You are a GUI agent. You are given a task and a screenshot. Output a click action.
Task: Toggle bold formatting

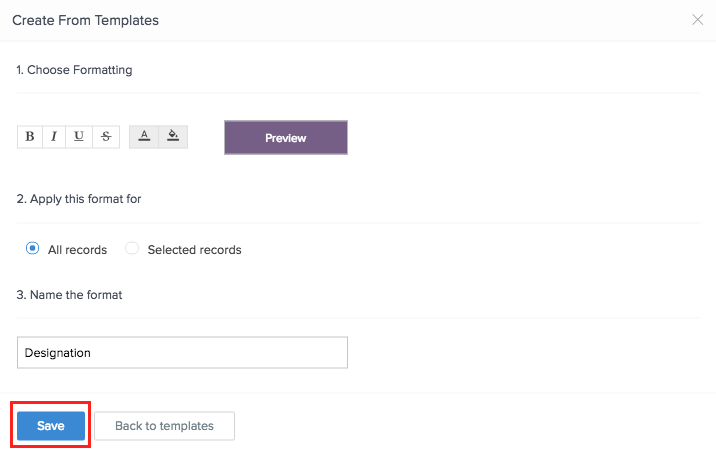30,137
